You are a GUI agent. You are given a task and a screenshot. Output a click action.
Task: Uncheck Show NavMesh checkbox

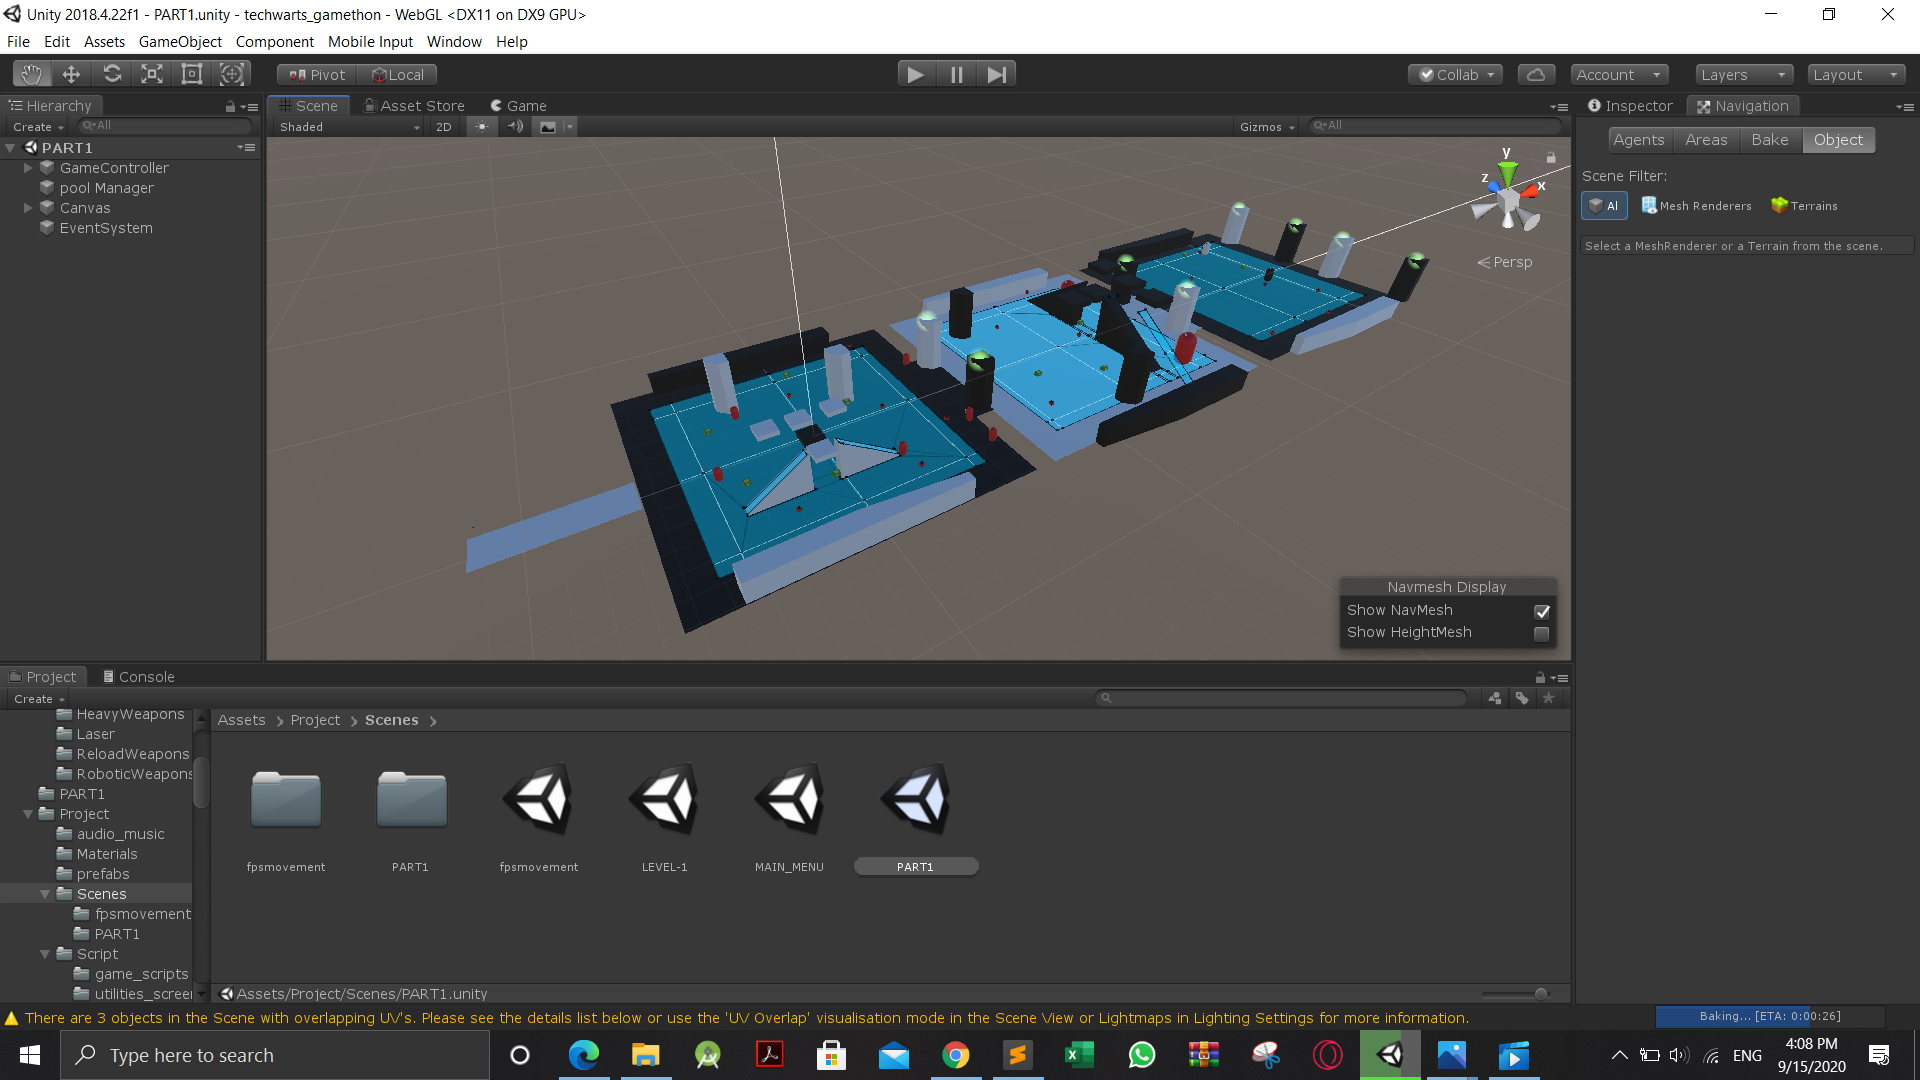point(1542,611)
